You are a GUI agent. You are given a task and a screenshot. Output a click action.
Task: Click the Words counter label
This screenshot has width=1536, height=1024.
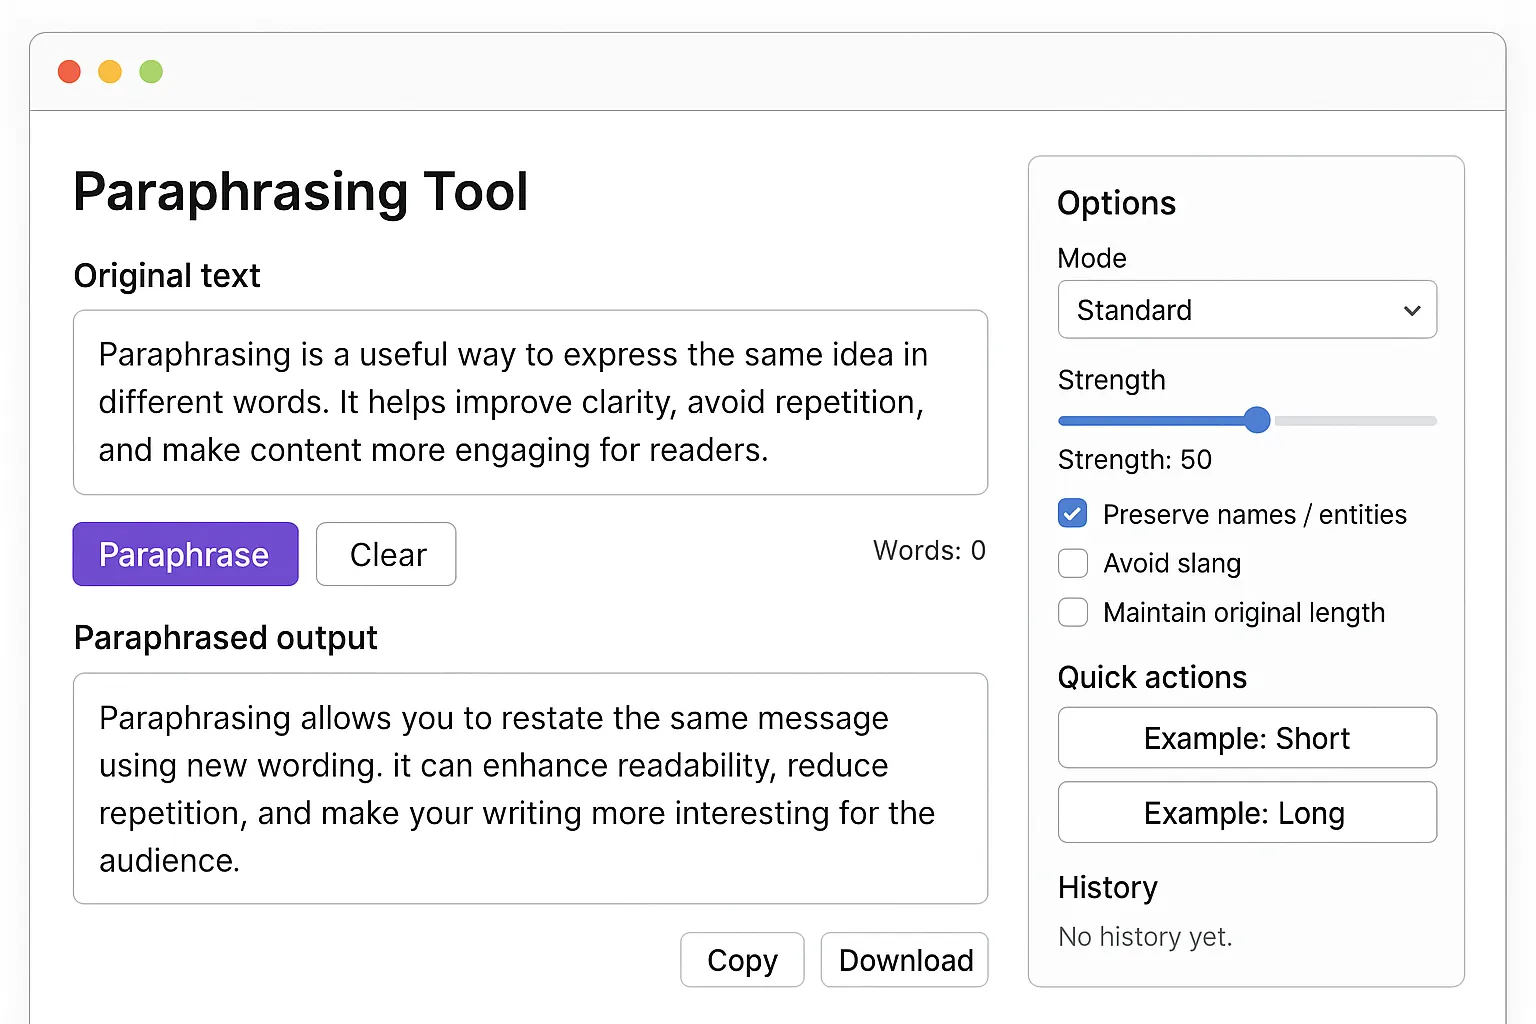(928, 550)
